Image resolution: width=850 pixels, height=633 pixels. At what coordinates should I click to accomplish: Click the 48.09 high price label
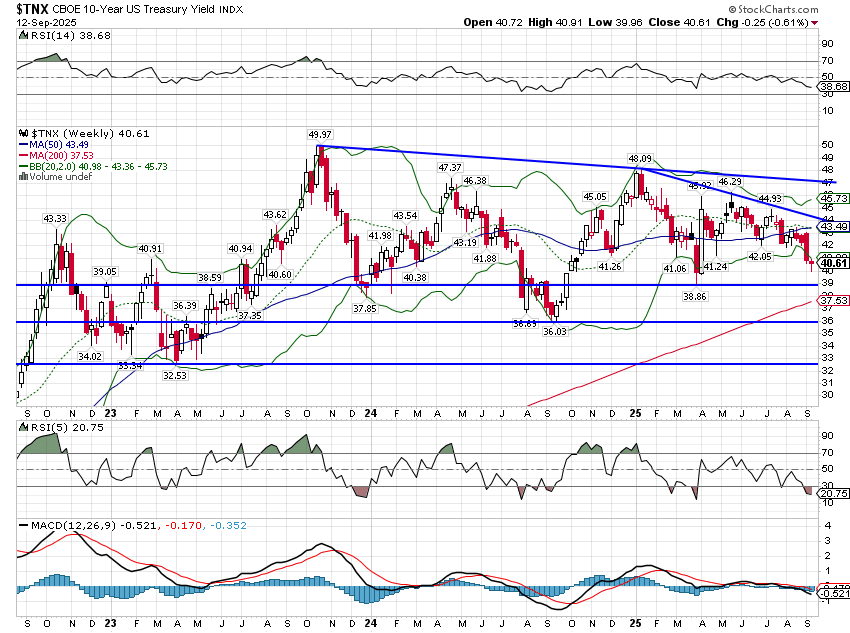tap(640, 158)
